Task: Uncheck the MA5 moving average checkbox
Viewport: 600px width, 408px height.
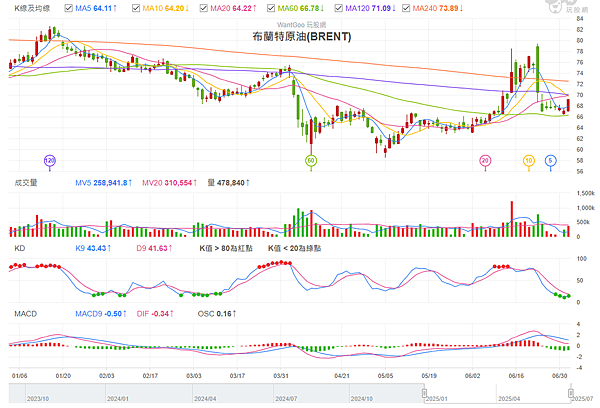Action: pos(69,8)
